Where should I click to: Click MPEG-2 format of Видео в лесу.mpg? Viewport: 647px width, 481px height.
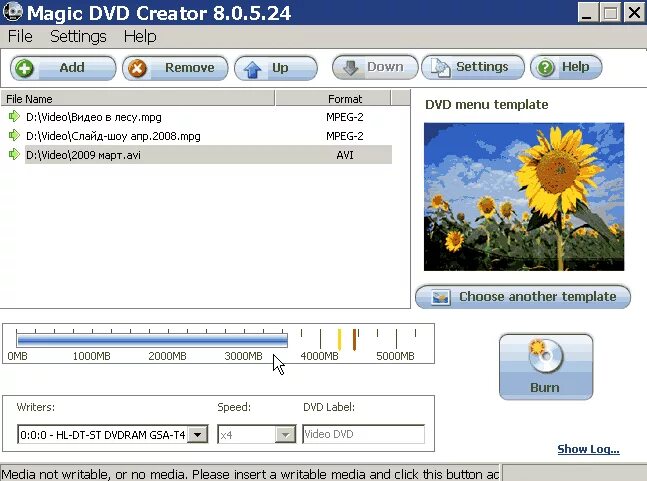(345, 117)
